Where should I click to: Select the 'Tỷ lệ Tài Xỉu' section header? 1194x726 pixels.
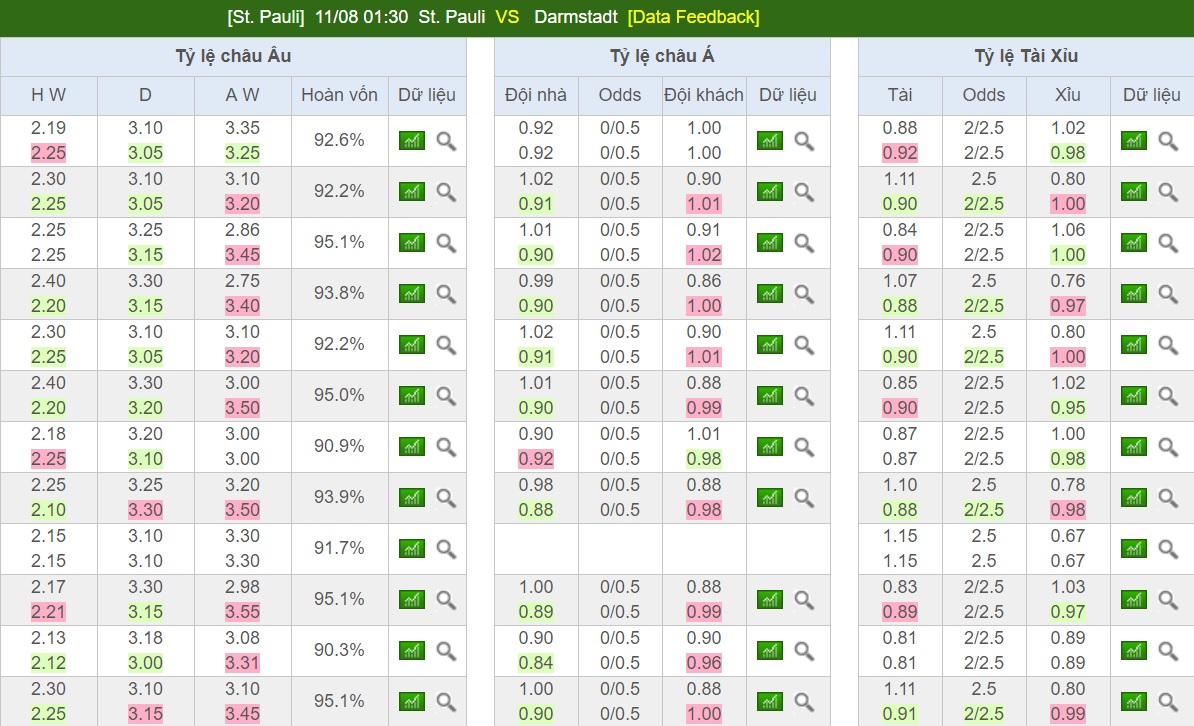coord(1026,56)
